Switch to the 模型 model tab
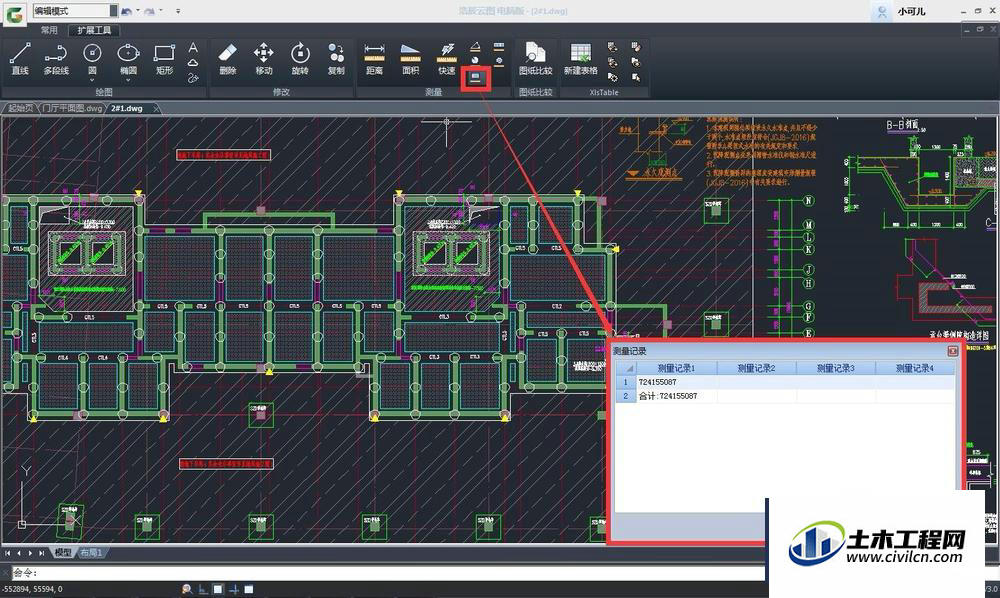1000x598 pixels. (x=62, y=553)
